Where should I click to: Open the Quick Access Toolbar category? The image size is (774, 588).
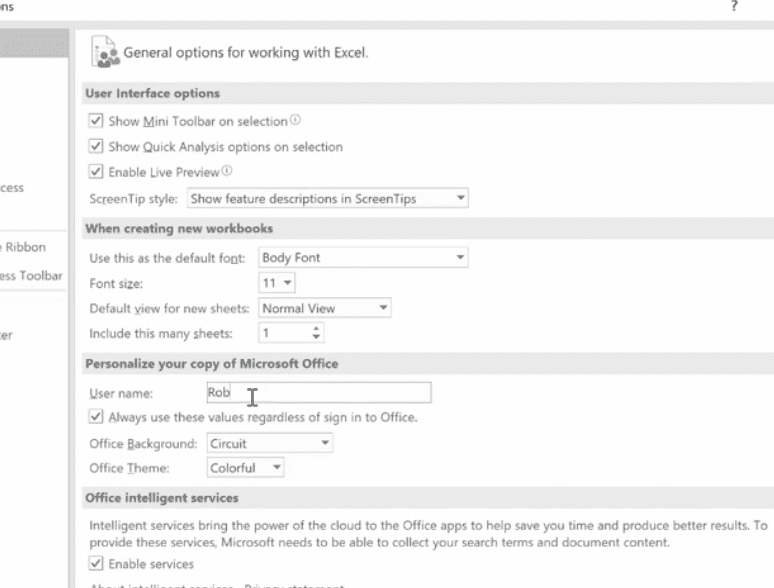32,275
